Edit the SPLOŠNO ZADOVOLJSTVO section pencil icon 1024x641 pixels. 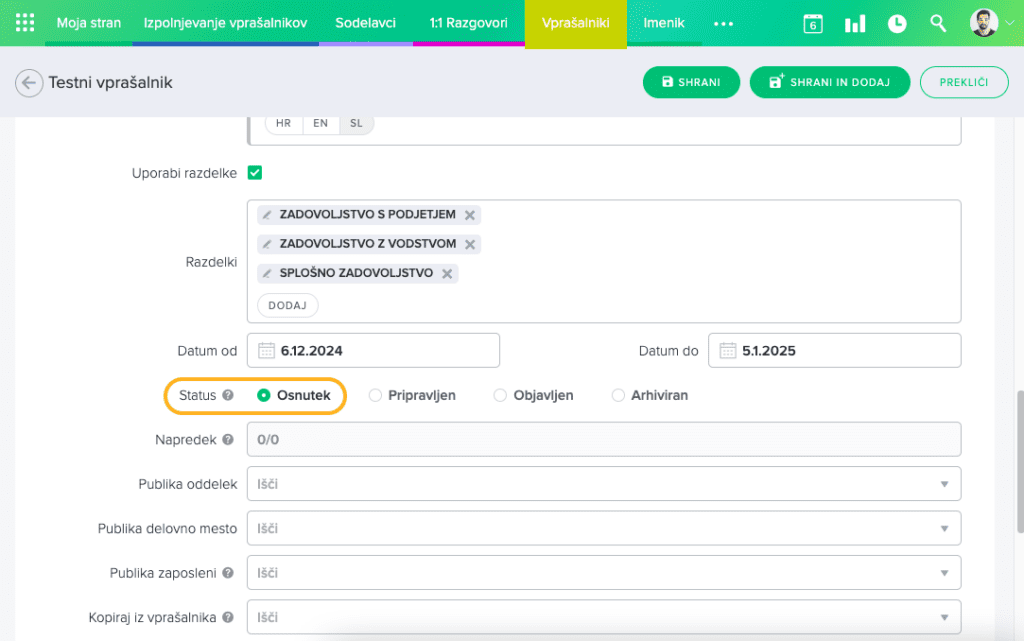click(267, 273)
